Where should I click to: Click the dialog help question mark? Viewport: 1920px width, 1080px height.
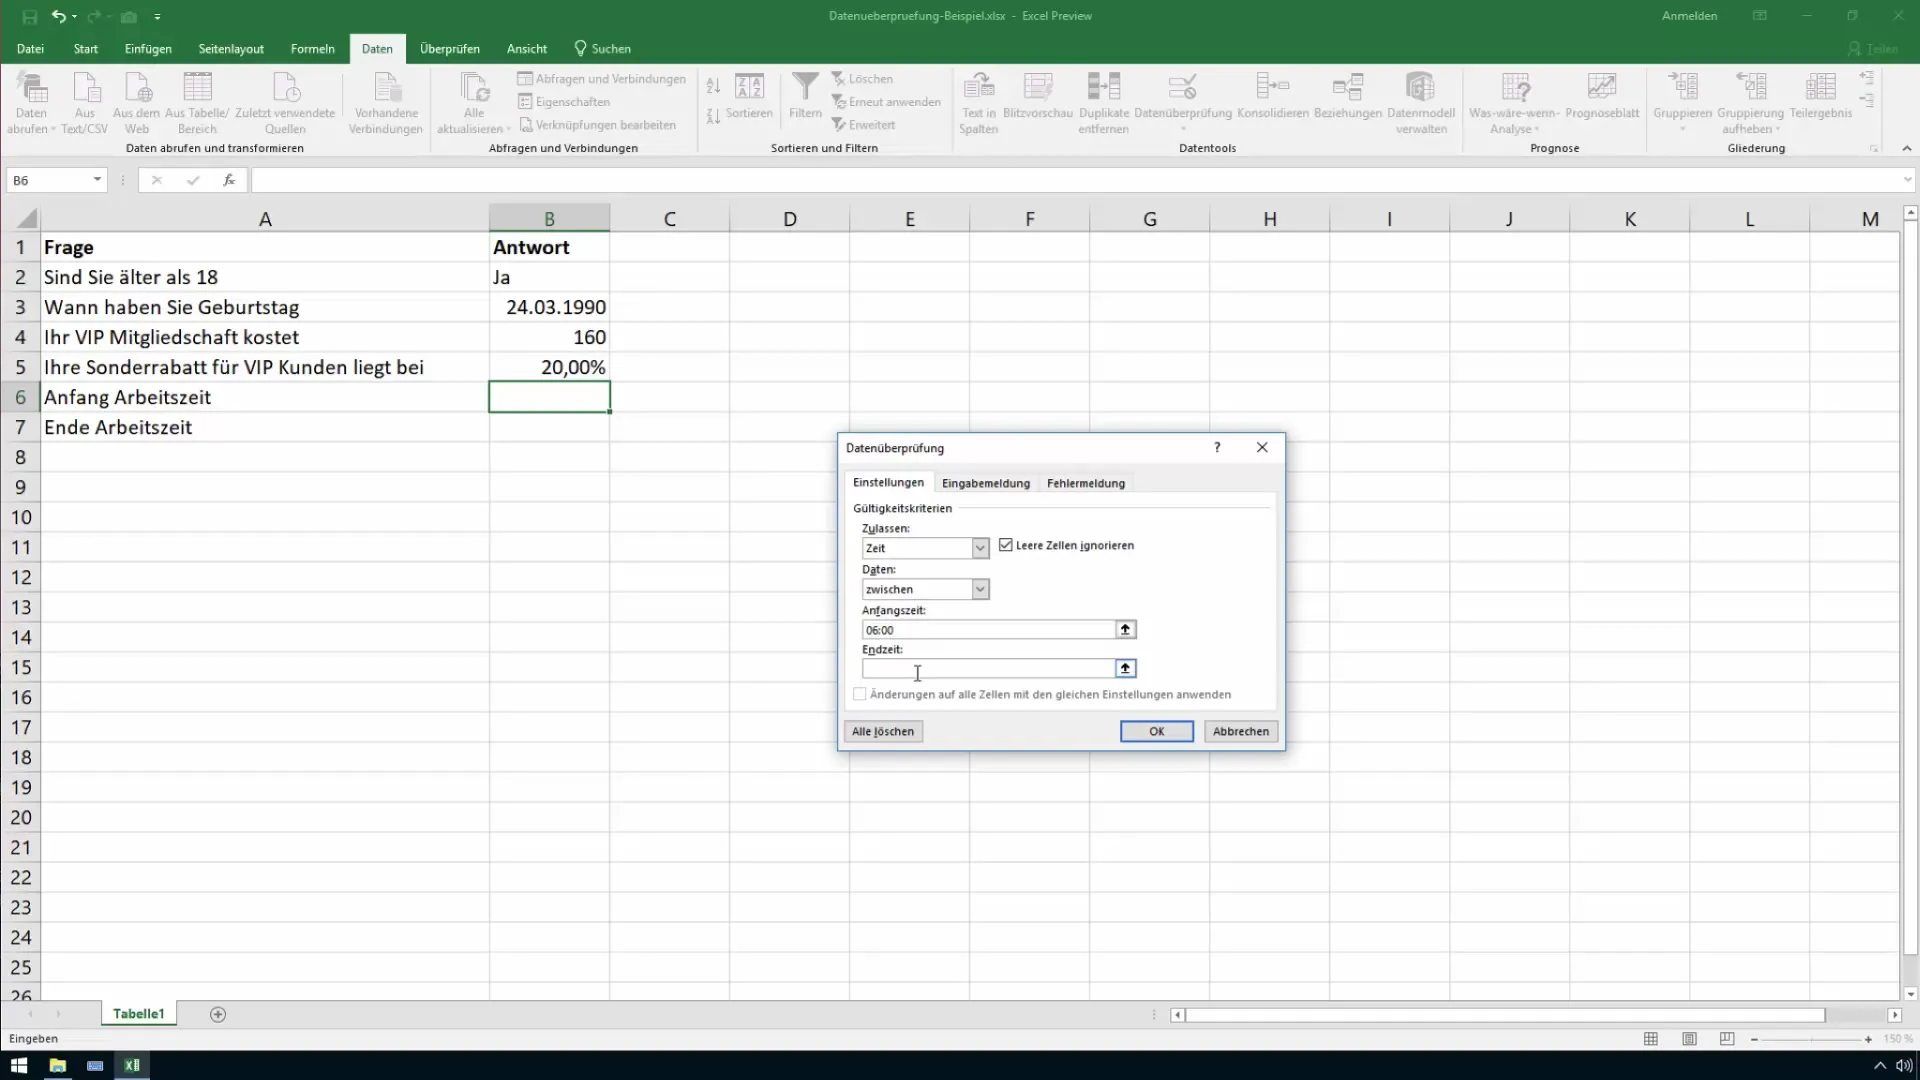tap(1217, 447)
